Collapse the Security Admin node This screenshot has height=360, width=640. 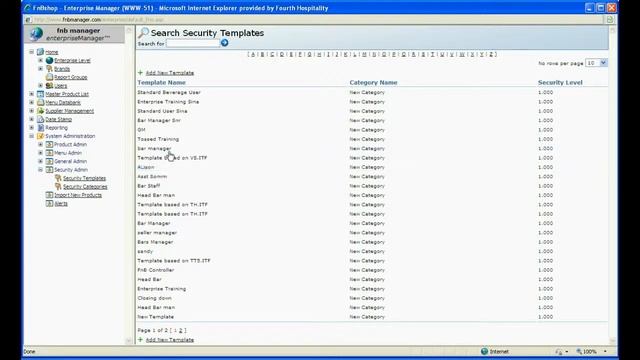click(40, 170)
